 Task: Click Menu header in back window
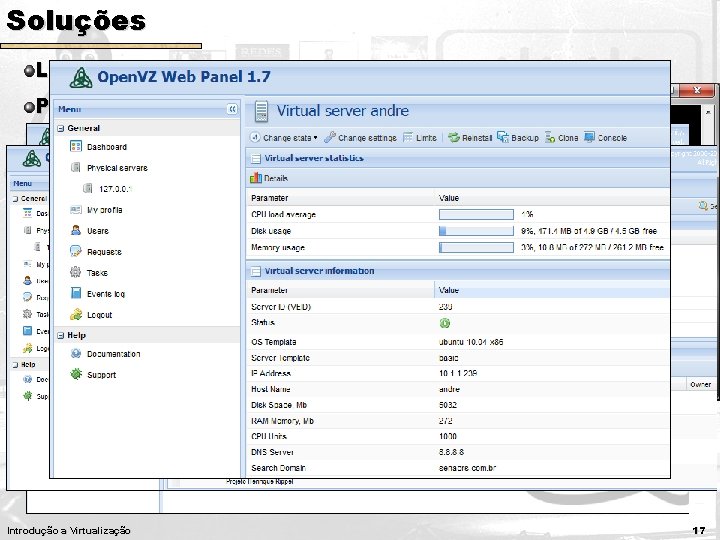[x=22, y=183]
